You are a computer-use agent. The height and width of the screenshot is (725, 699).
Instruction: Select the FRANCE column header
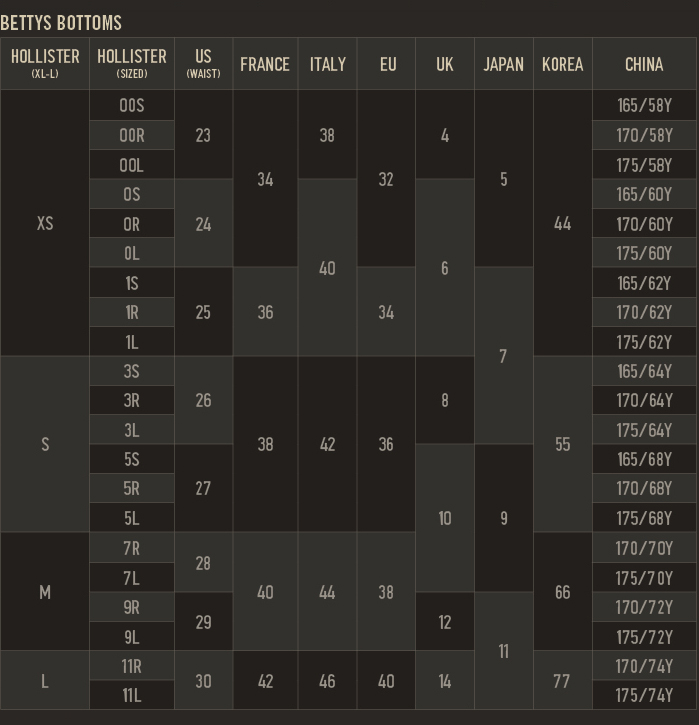(x=265, y=64)
